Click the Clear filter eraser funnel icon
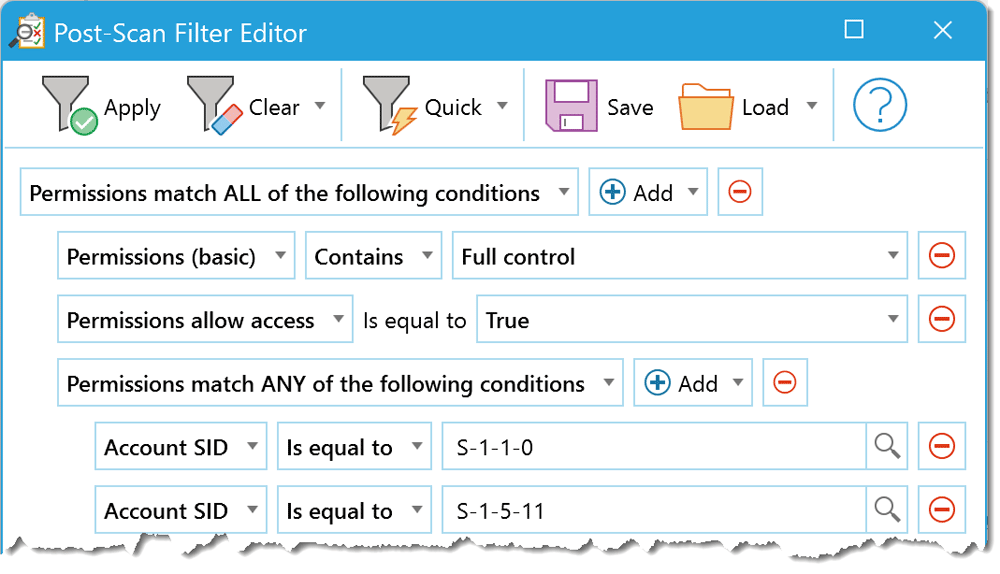Viewport: 1000px width, 574px height. point(215,105)
